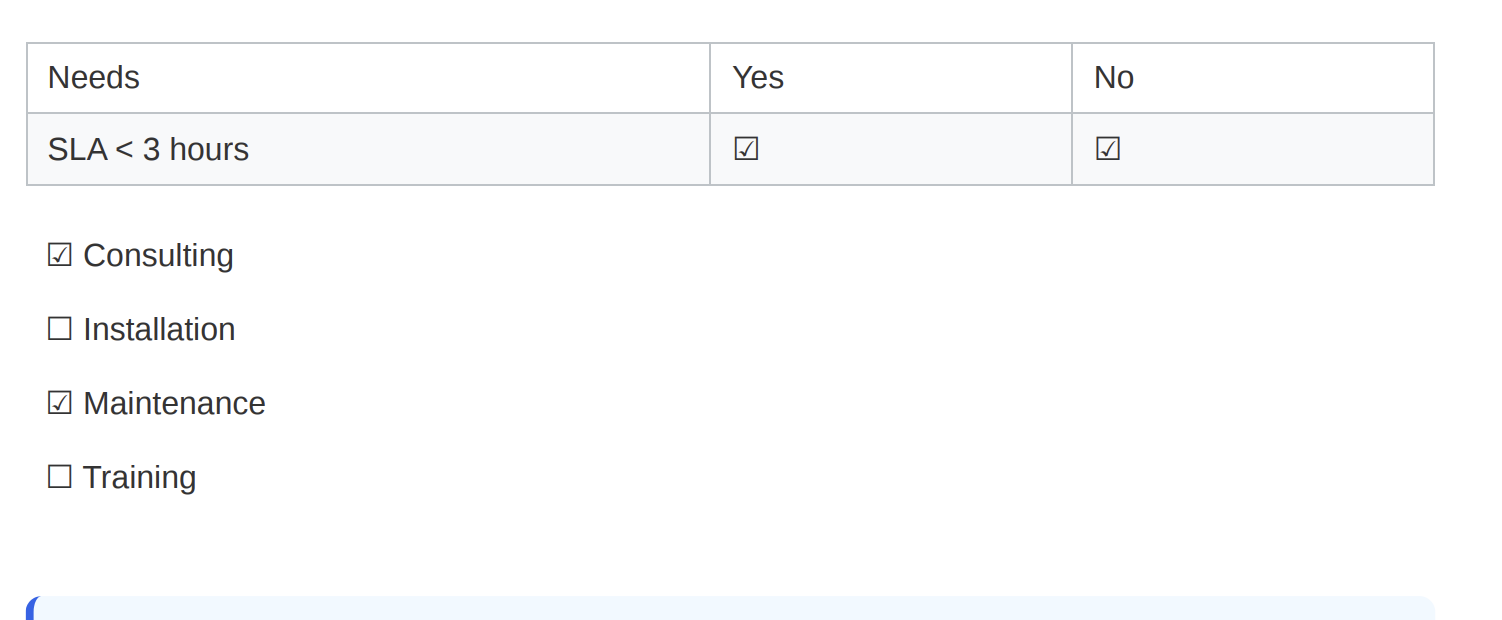This screenshot has height=620, width=1502.
Task: Click the word SLA in the table
Action: (x=77, y=150)
